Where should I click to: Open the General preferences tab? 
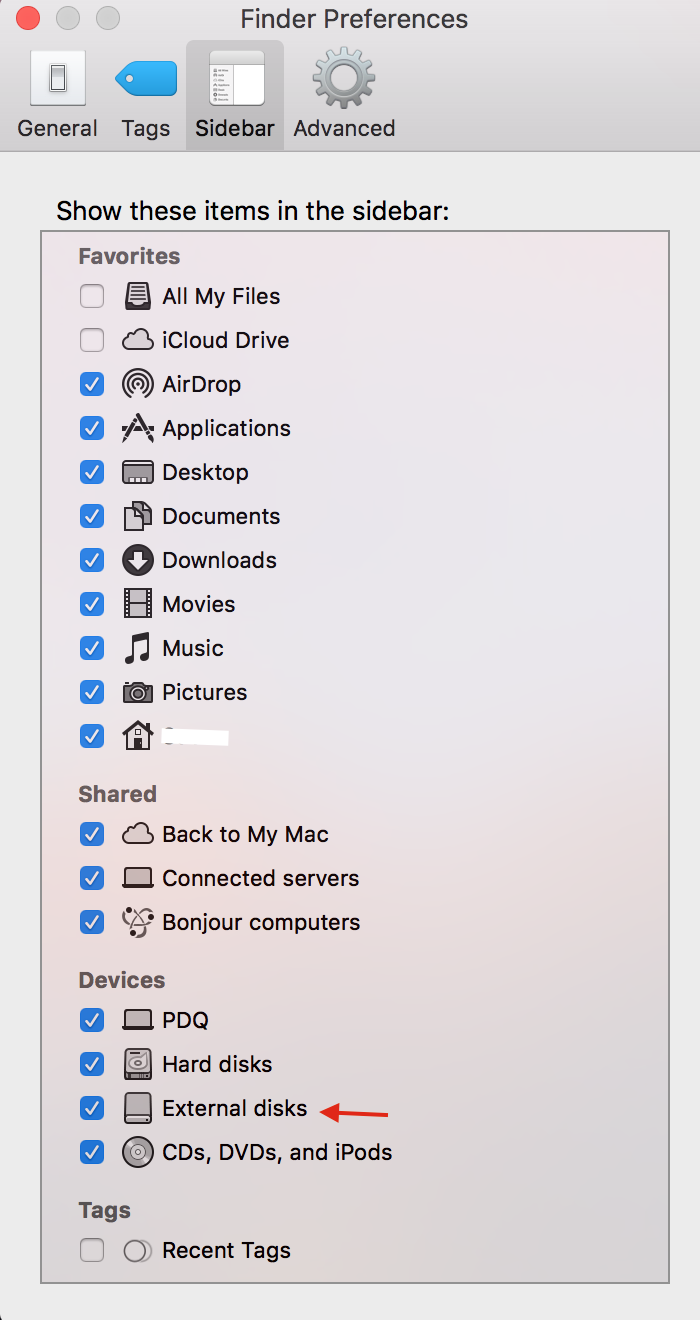[57, 95]
